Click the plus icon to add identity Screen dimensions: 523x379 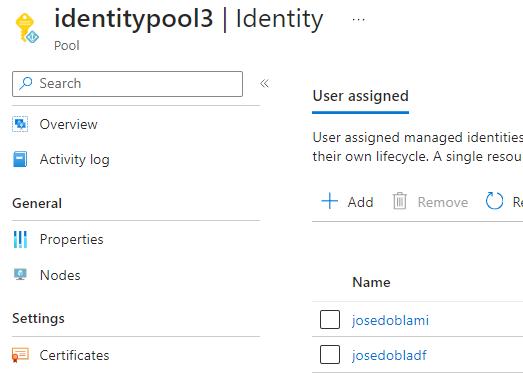330,201
